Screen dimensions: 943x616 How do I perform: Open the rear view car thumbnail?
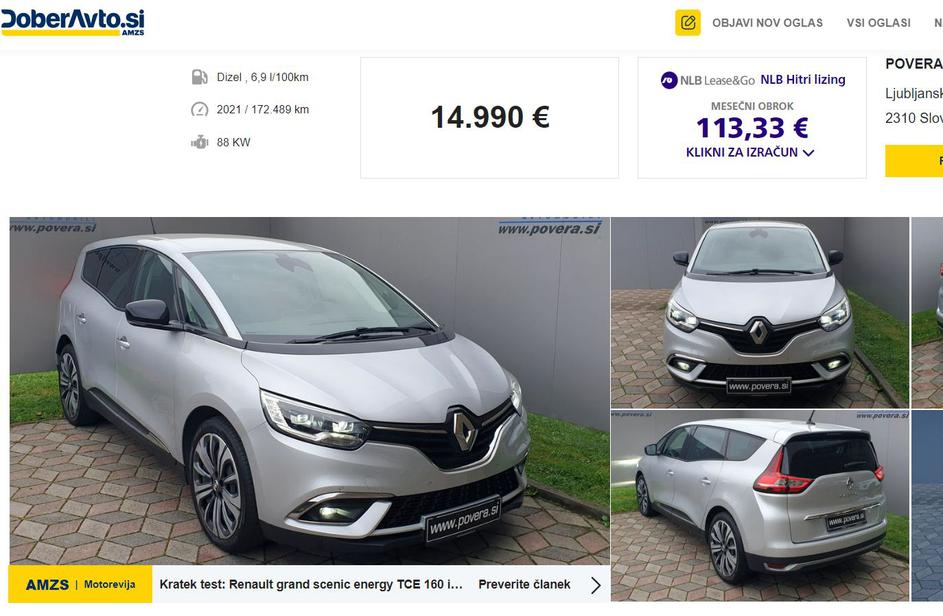coord(760,506)
